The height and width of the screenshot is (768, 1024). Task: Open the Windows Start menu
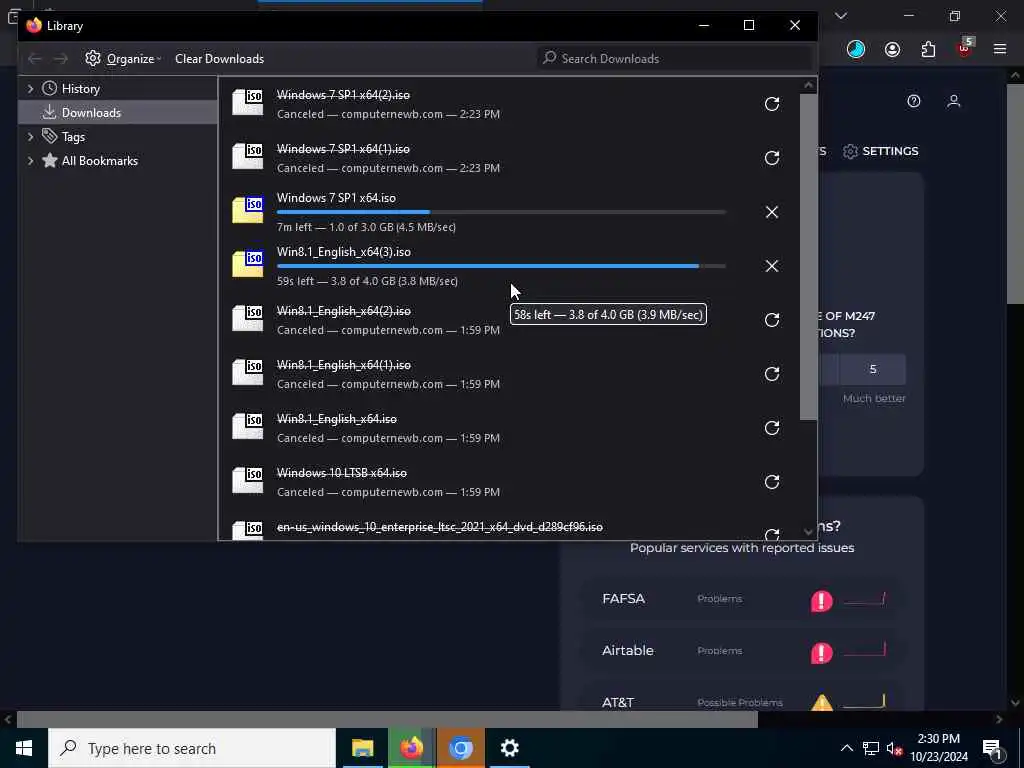24,748
